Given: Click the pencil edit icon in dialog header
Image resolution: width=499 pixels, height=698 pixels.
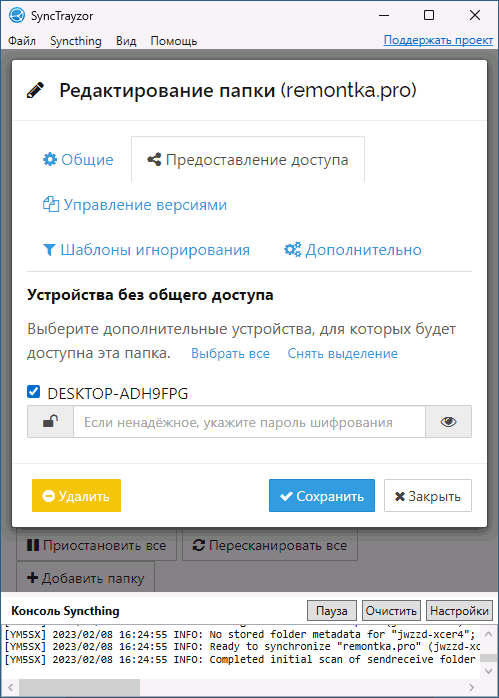Looking at the screenshot, I should click(36, 90).
